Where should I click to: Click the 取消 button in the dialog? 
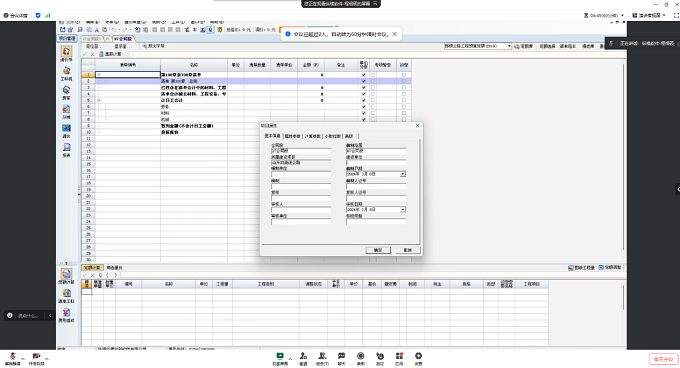pos(408,250)
